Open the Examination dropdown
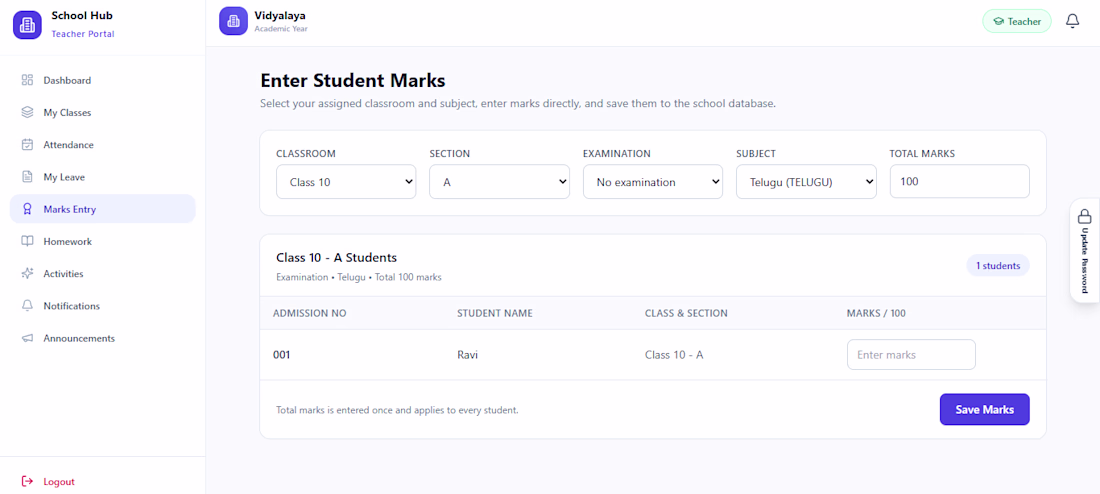The height and width of the screenshot is (494, 1100). pos(652,182)
